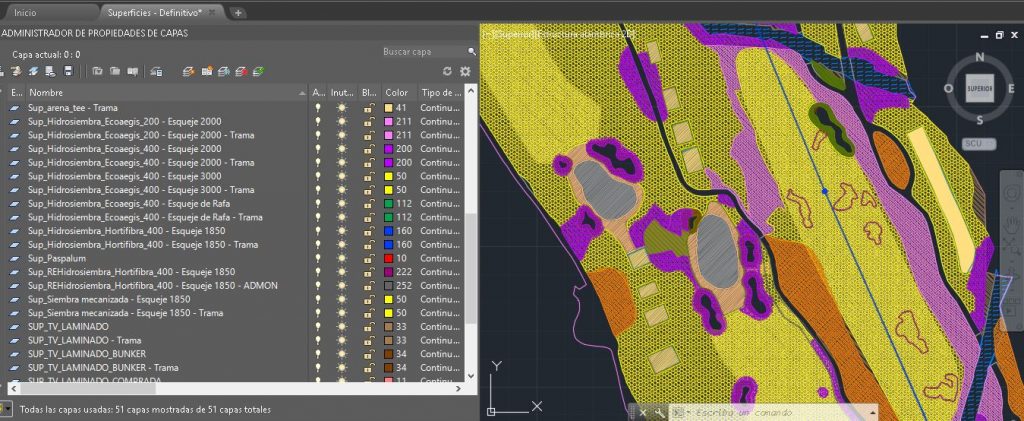This screenshot has width=1024, height=421.
Task: Change the red color swatch of Sup_Paspalum
Action: (388, 258)
